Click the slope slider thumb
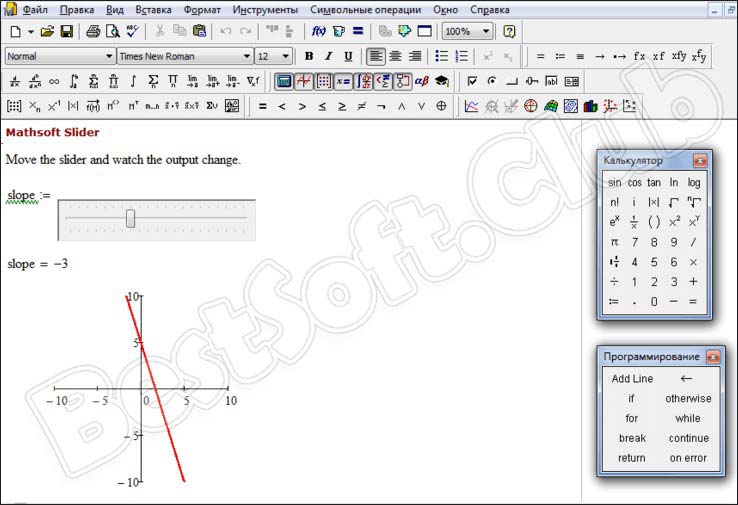The height and width of the screenshot is (505, 738). point(130,218)
